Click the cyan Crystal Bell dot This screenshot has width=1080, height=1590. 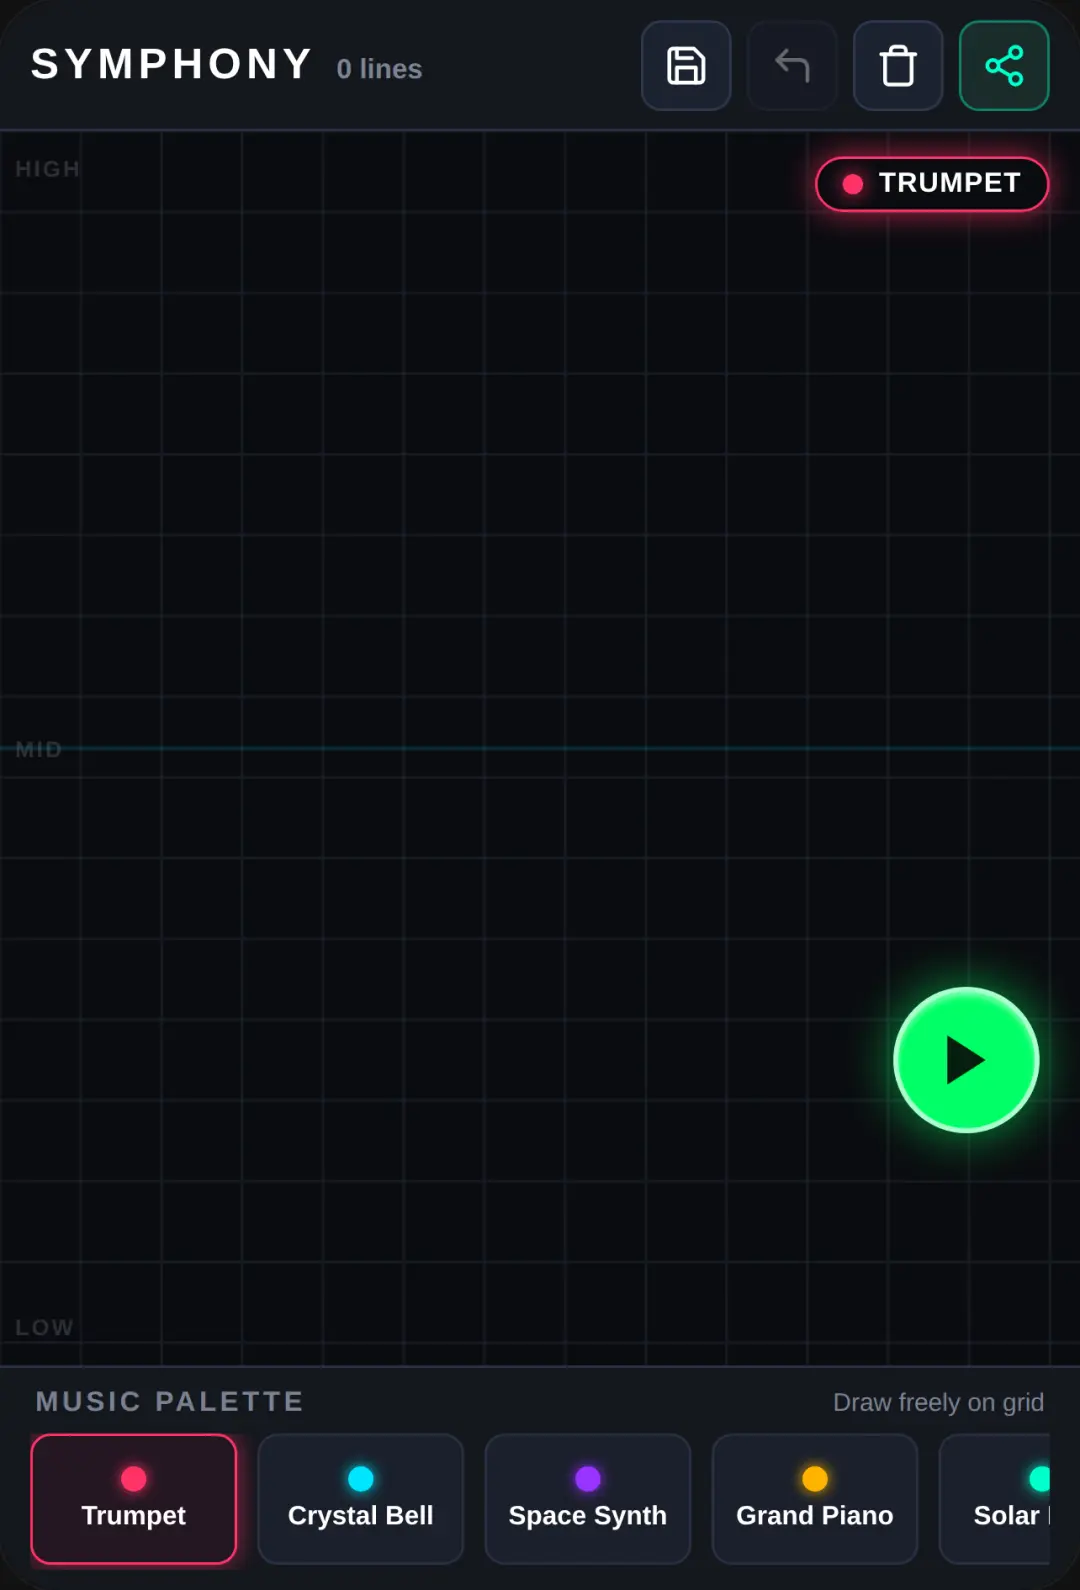click(361, 1478)
